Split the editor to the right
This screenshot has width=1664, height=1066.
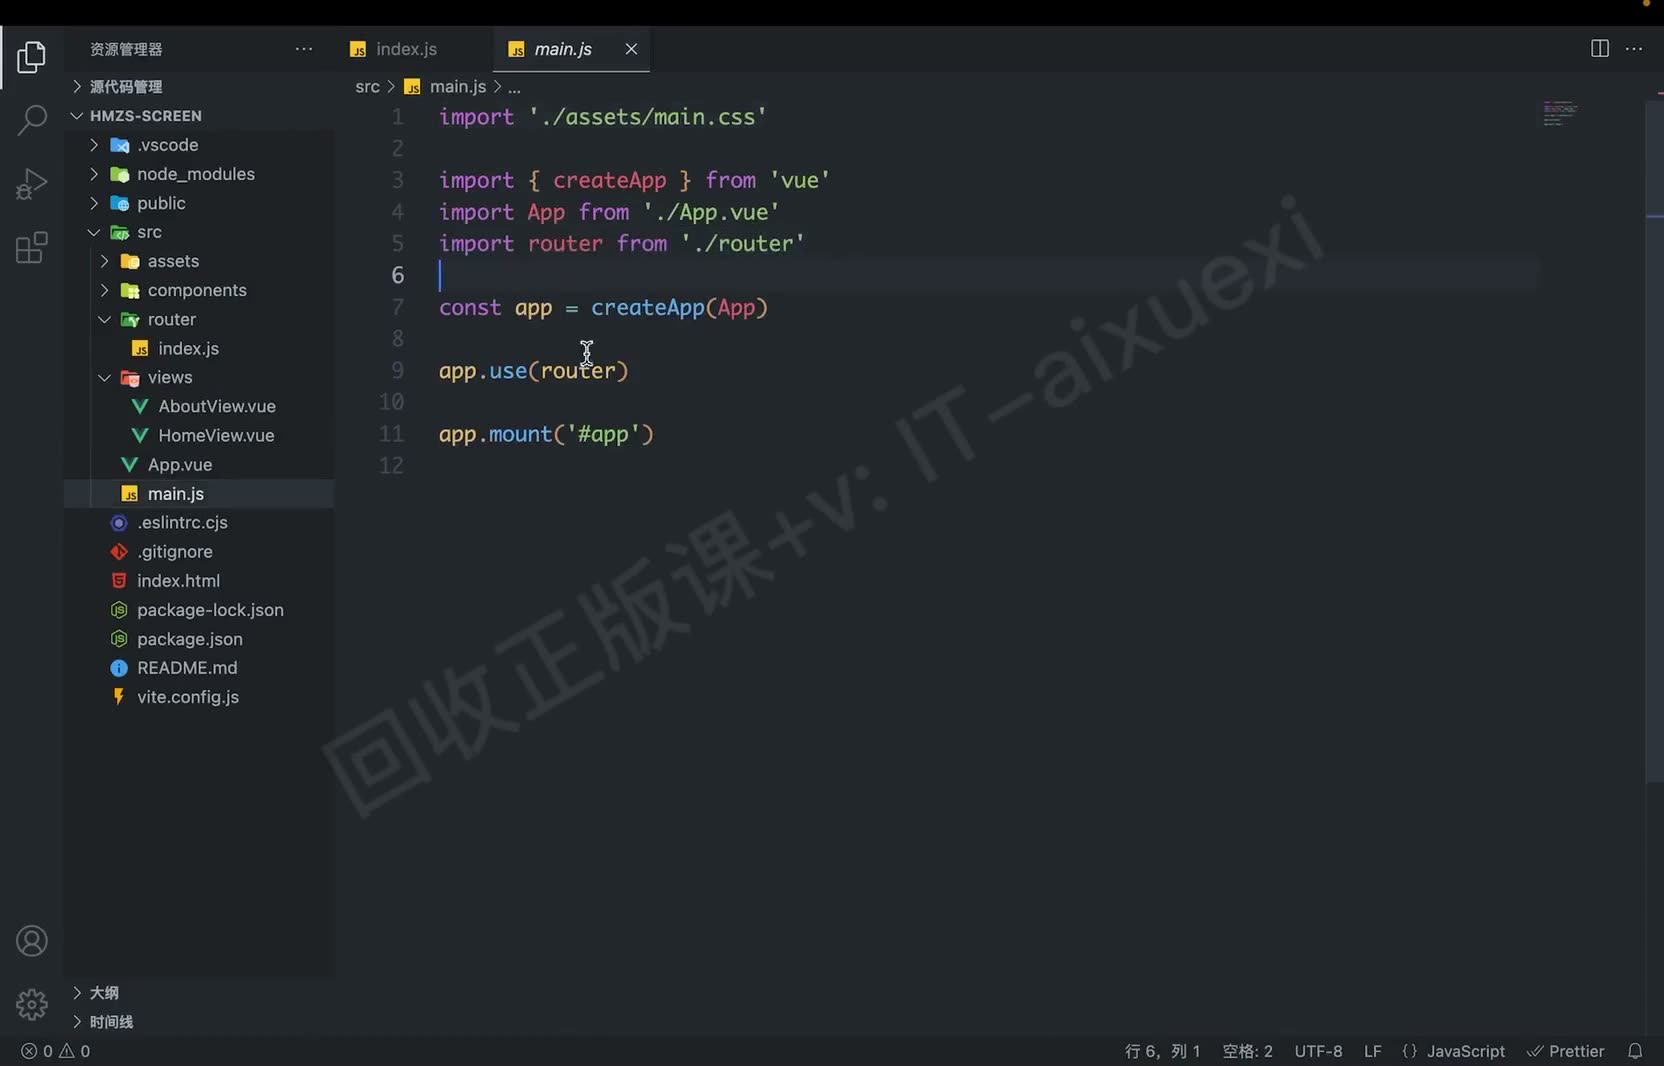click(1599, 49)
